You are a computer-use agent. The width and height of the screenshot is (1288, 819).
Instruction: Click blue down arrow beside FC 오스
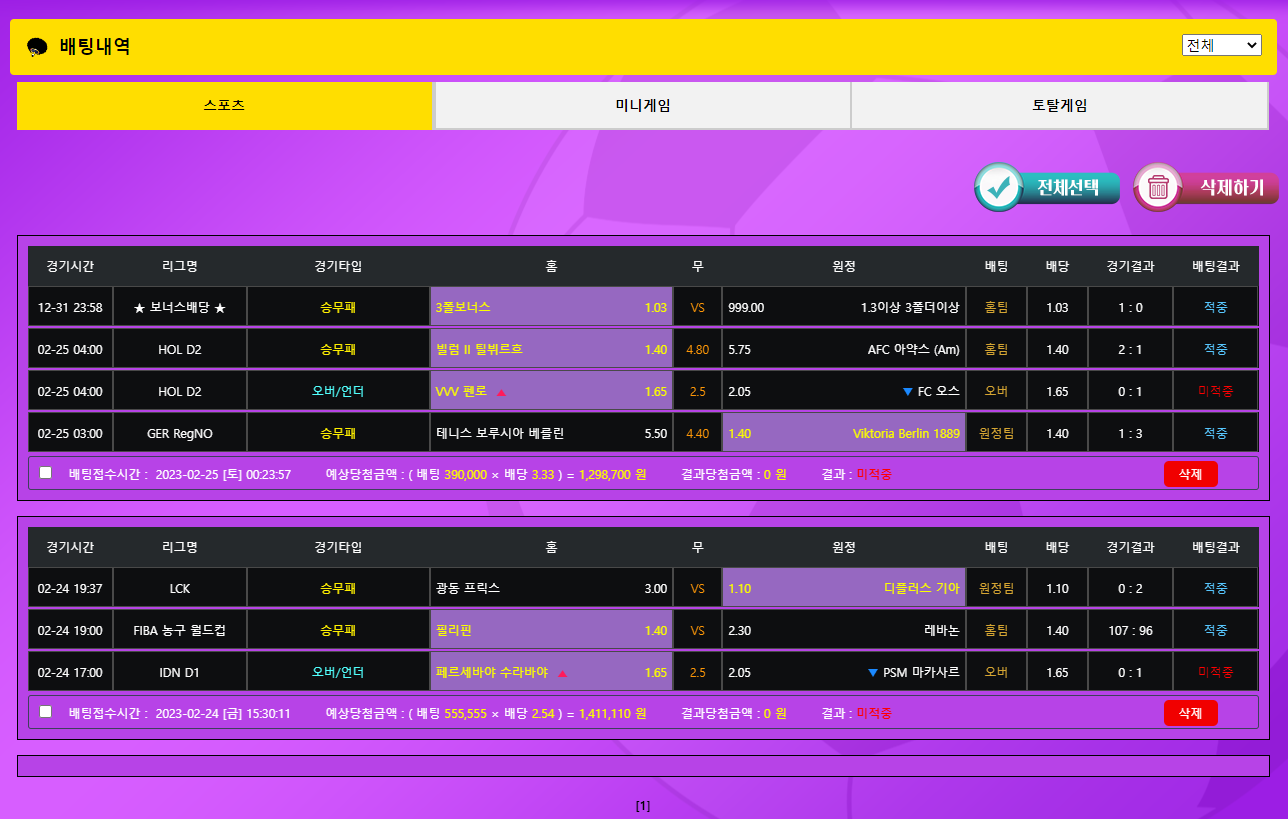(907, 392)
